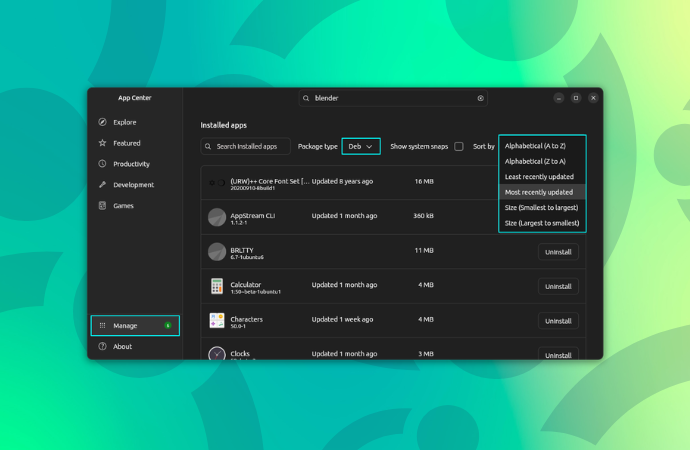Click the About question mark icon
This screenshot has height=450, width=690.
102,347
